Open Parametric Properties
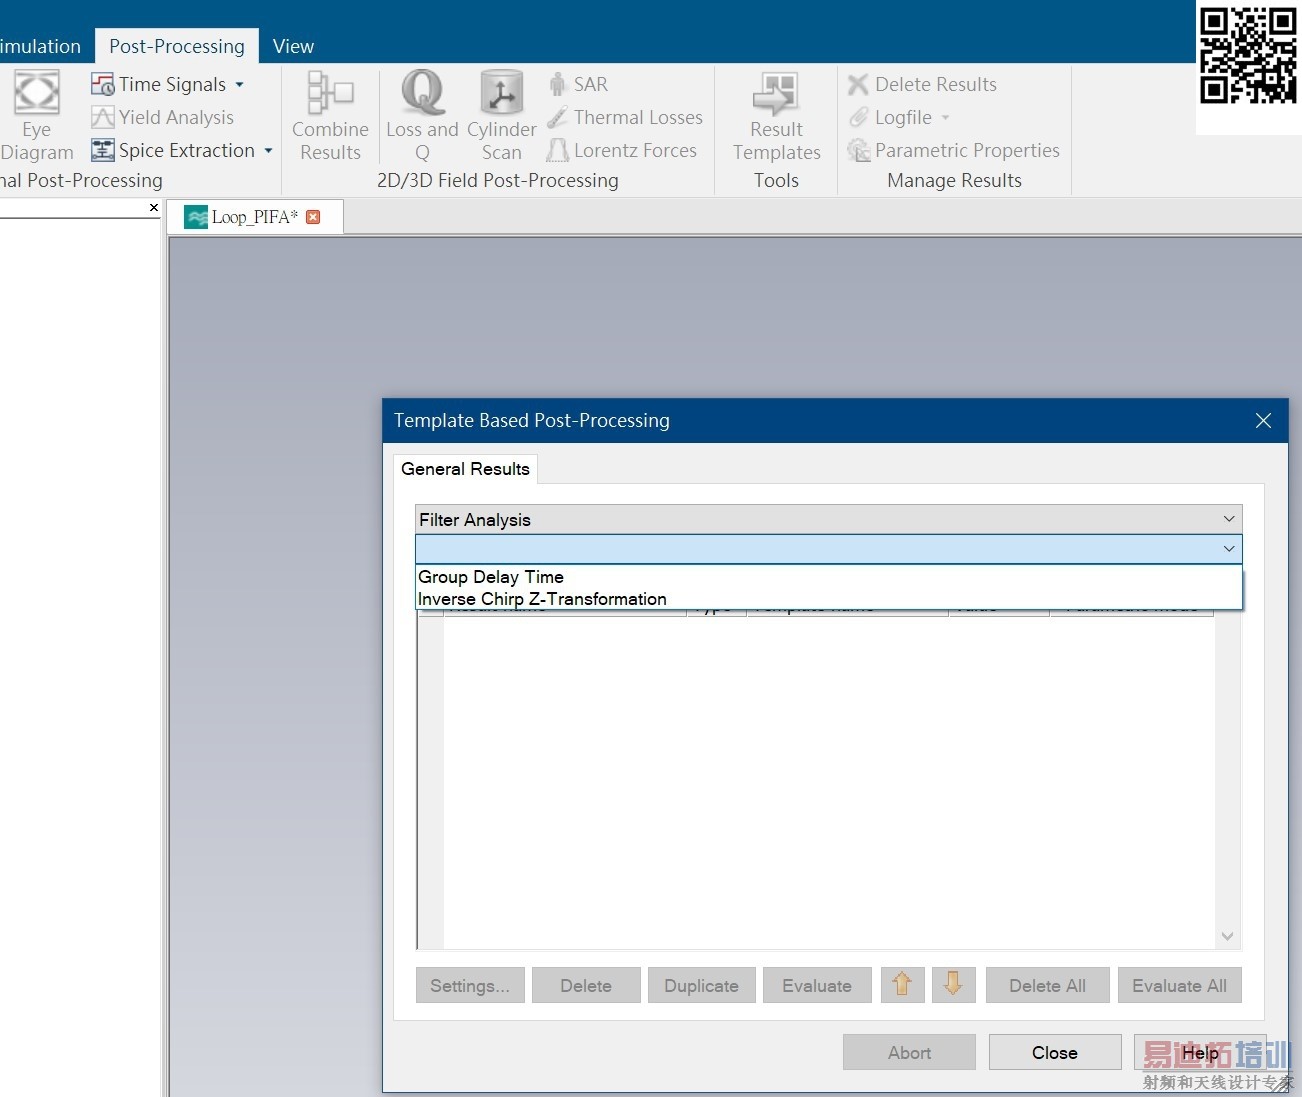 (x=953, y=150)
